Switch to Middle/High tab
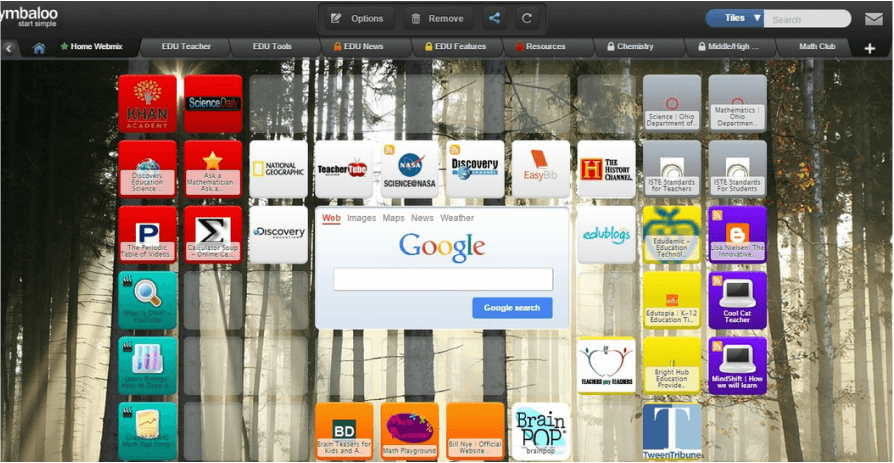The image size is (894, 463). 729,47
